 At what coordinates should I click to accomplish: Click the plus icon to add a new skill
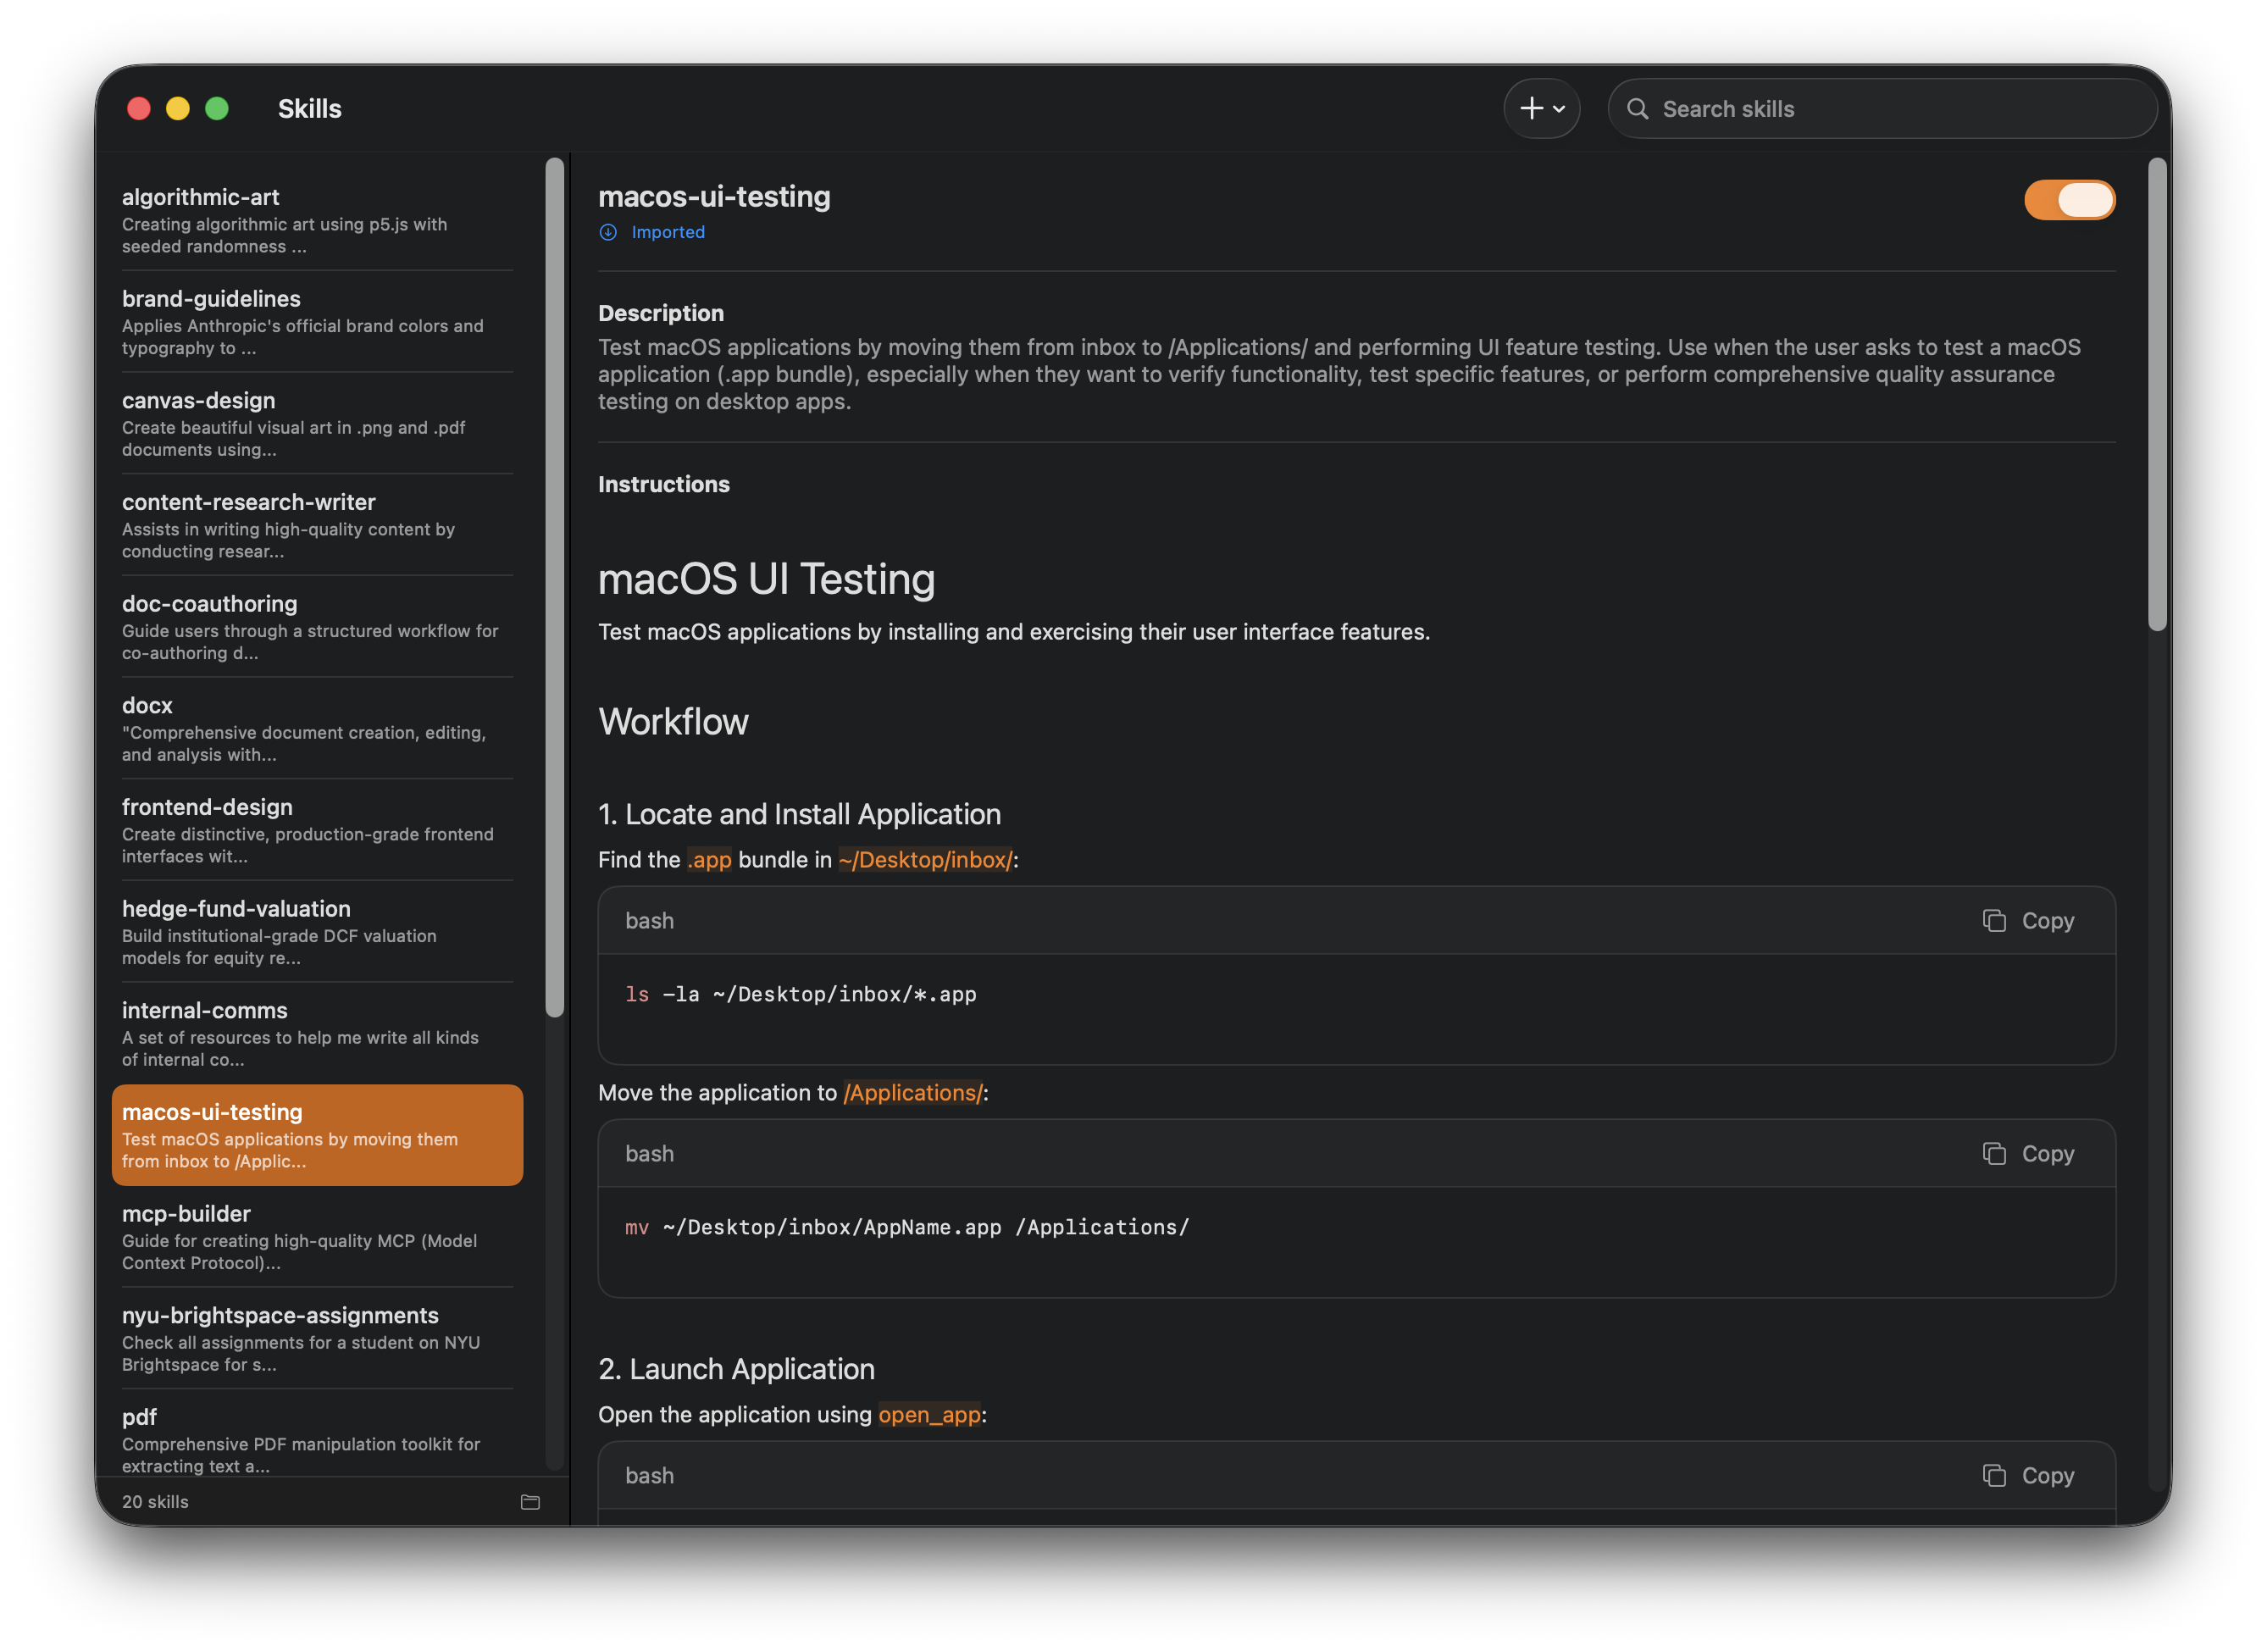tap(1531, 108)
